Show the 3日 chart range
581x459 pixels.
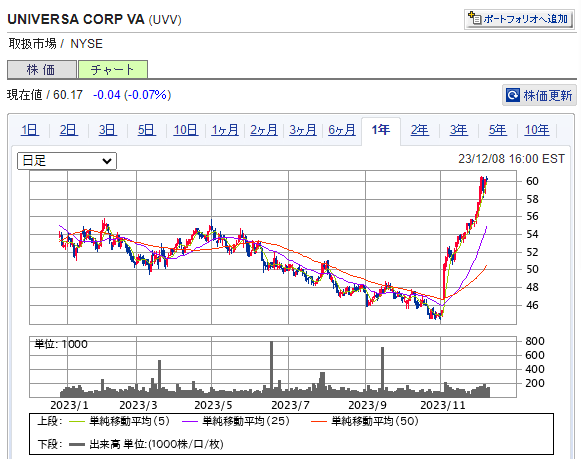pos(107,130)
